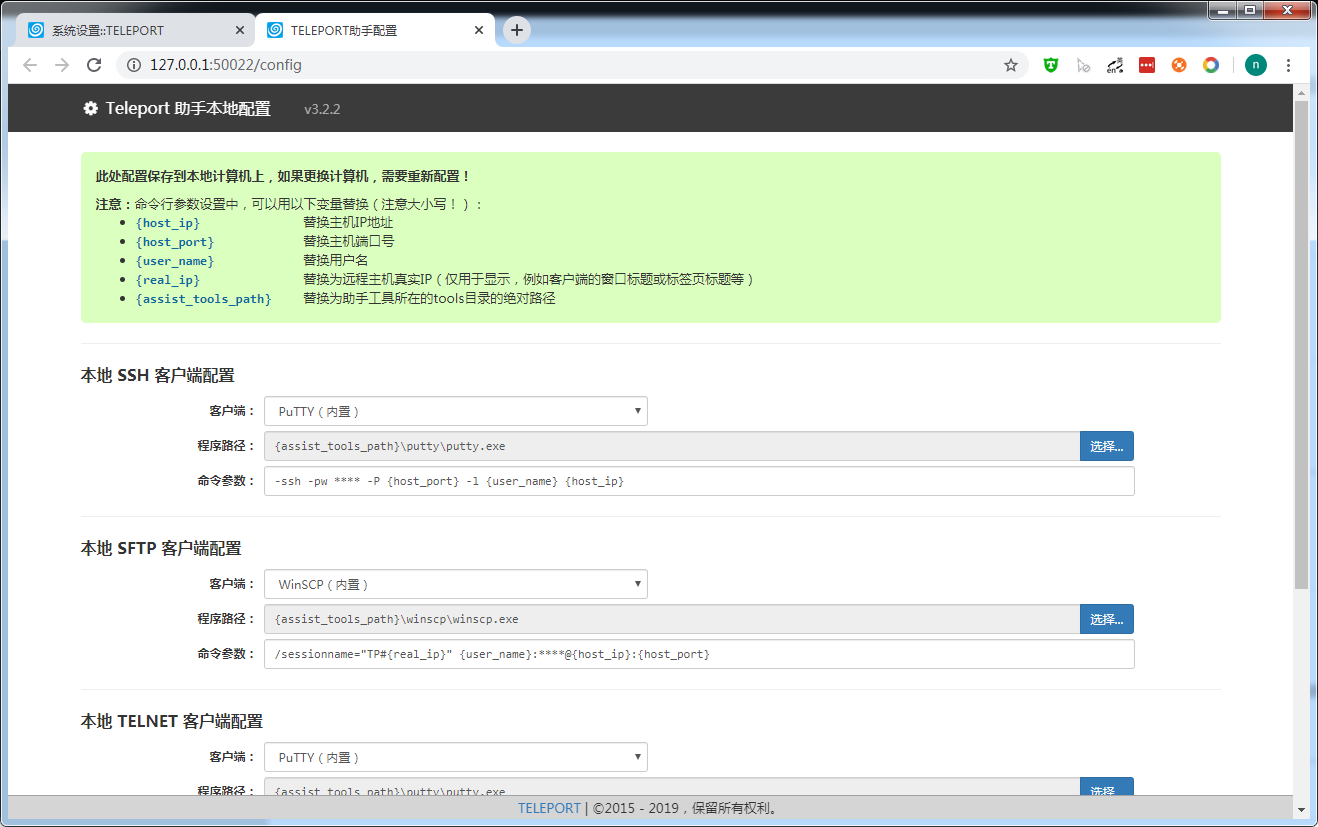Click the scrollbar down arrow
Screen dimensions: 1318x827
tap(1300, 809)
